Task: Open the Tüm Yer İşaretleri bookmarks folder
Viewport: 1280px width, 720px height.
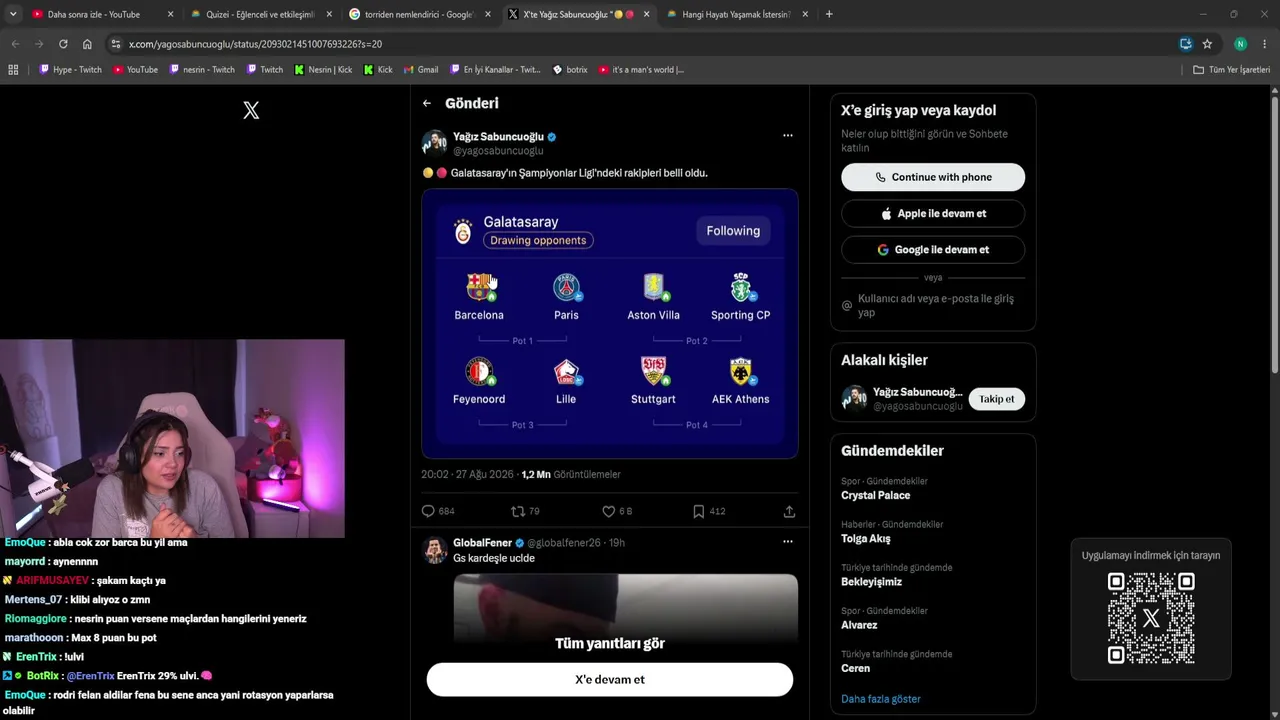Action: pyautogui.click(x=1231, y=70)
